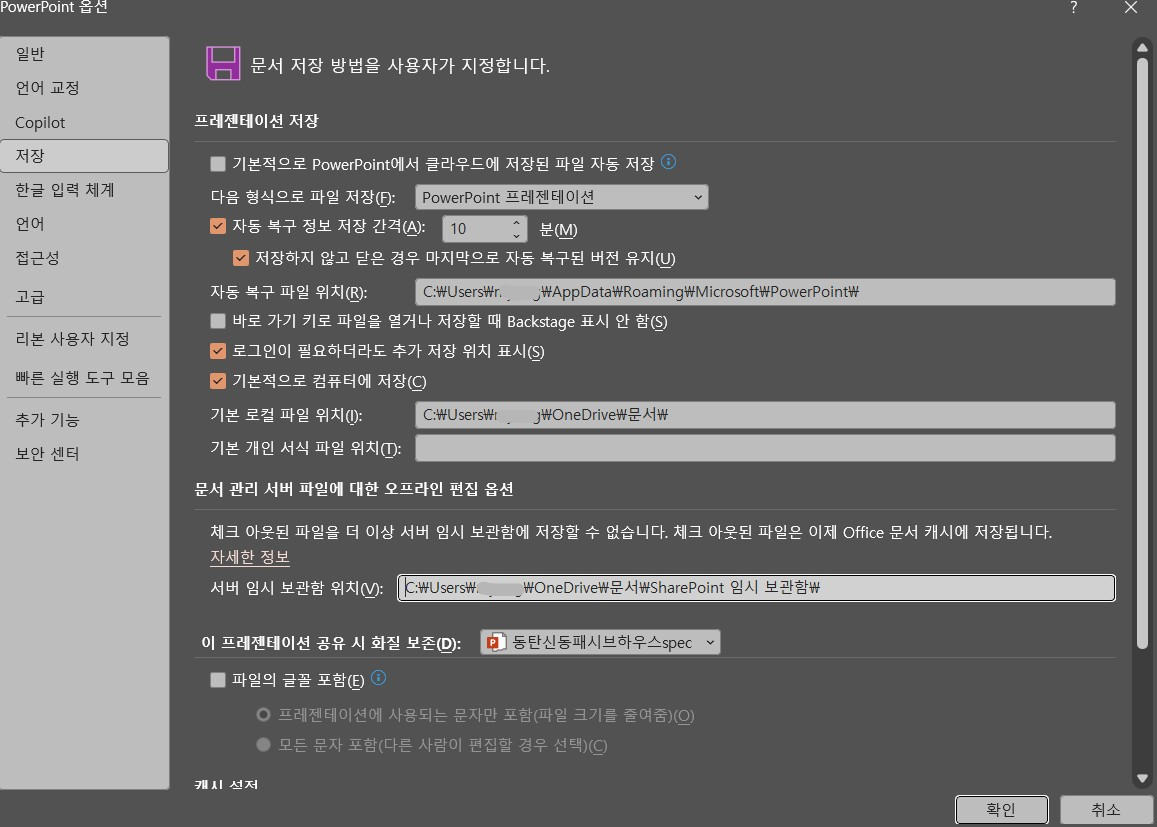Click the 서버 임시 보관함 위치 field
The height and width of the screenshot is (827, 1157).
[x=756, y=588]
